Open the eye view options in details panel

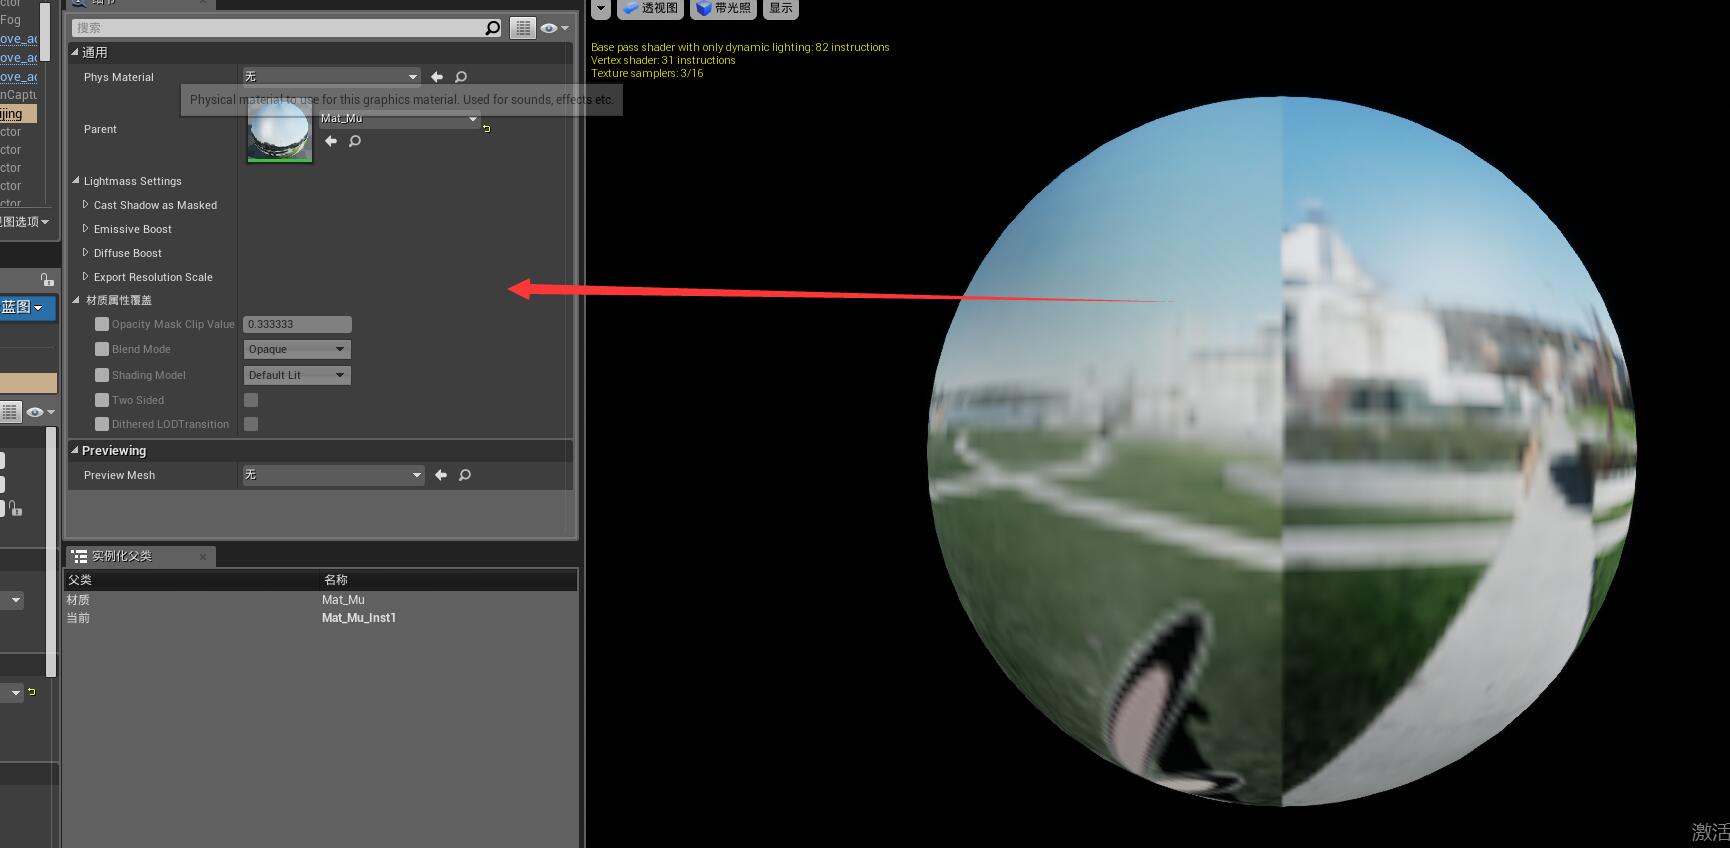(x=554, y=28)
